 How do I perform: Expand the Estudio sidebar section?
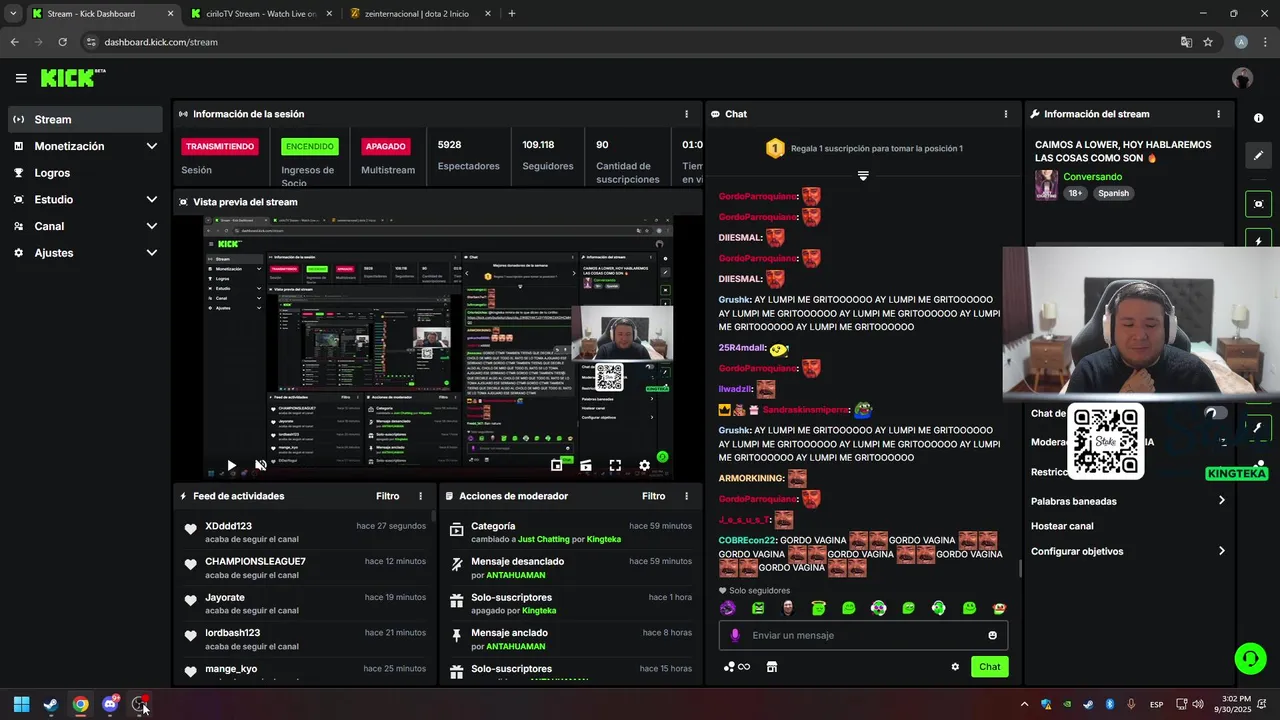[x=152, y=199]
